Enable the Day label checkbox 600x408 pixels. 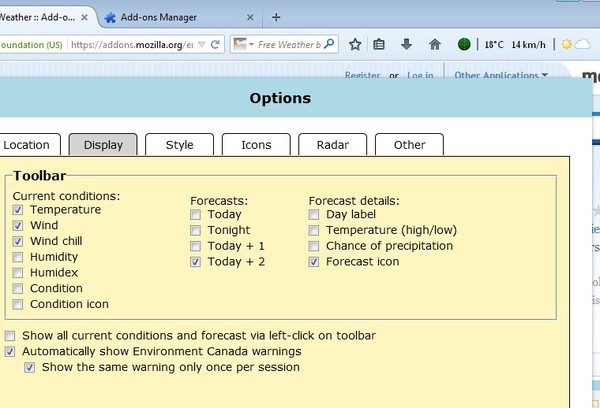(x=314, y=214)
